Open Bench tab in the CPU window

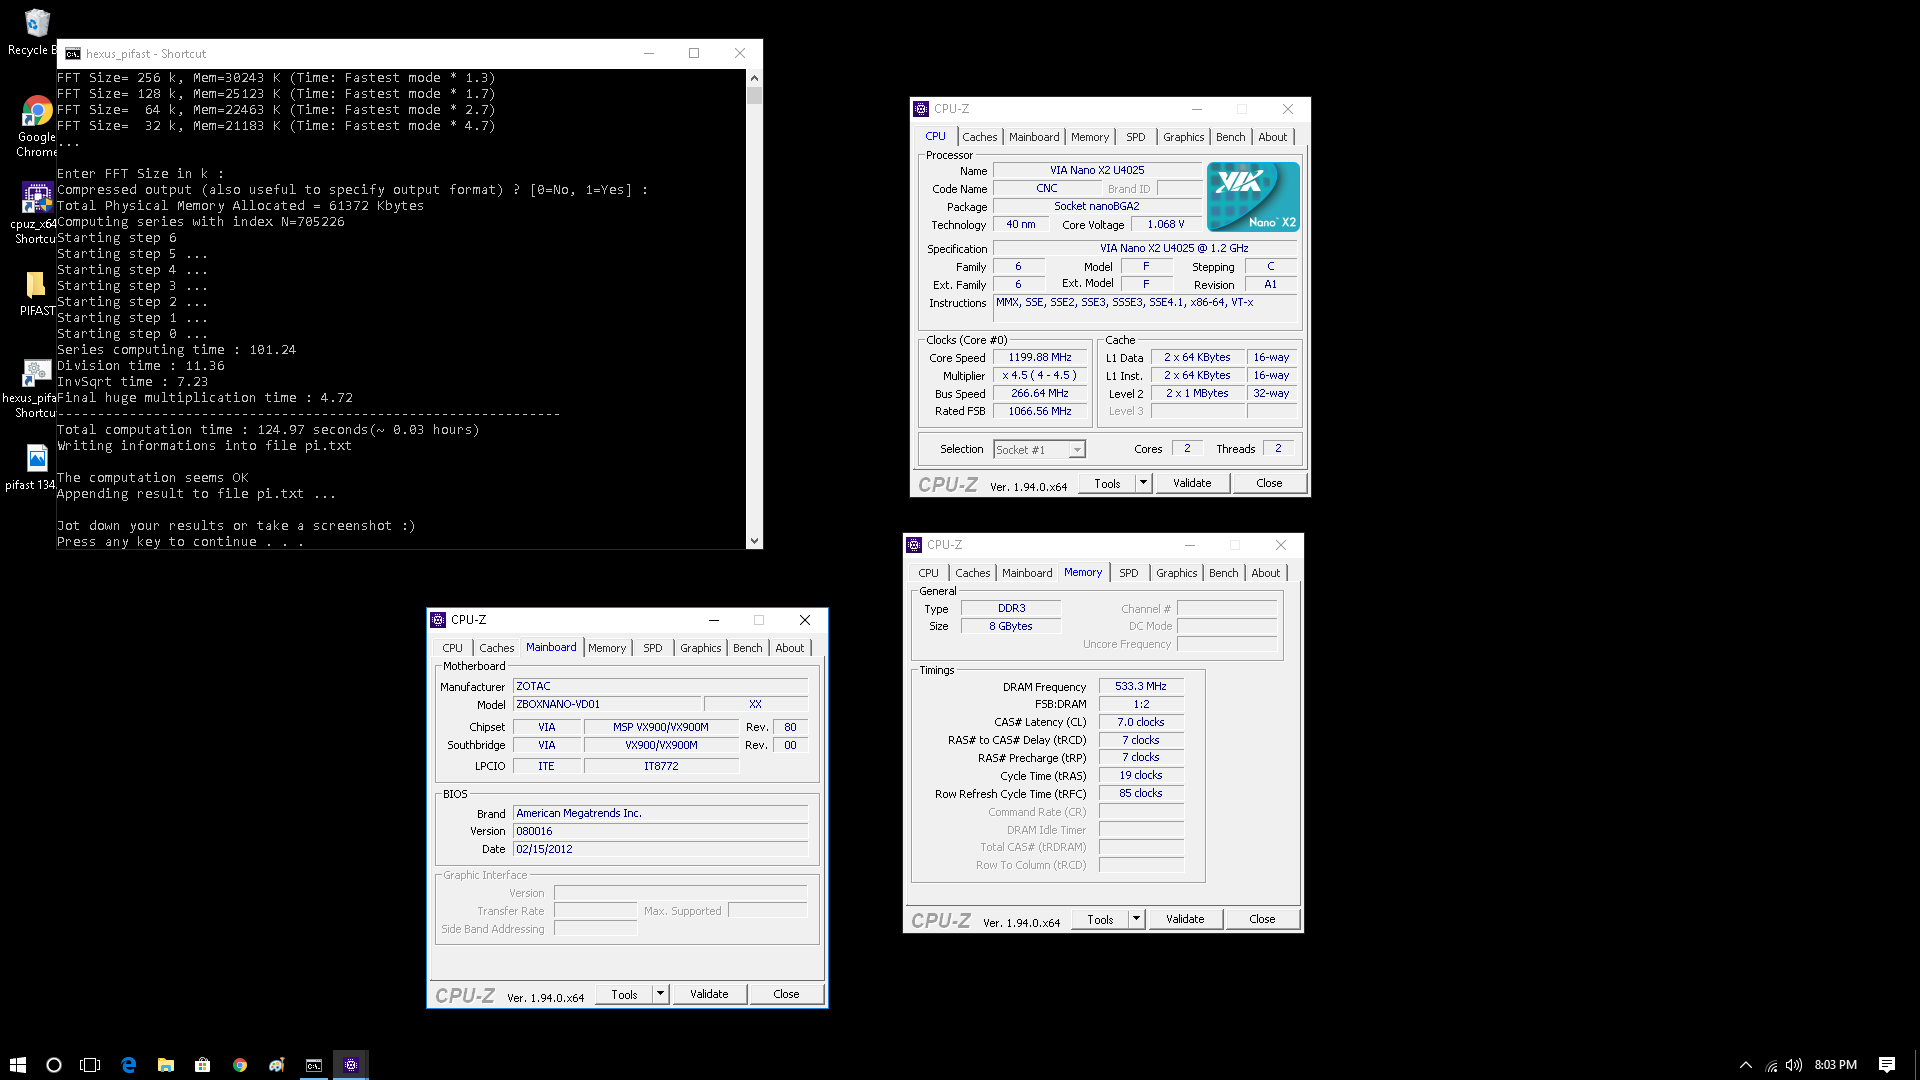point(1231,137)
